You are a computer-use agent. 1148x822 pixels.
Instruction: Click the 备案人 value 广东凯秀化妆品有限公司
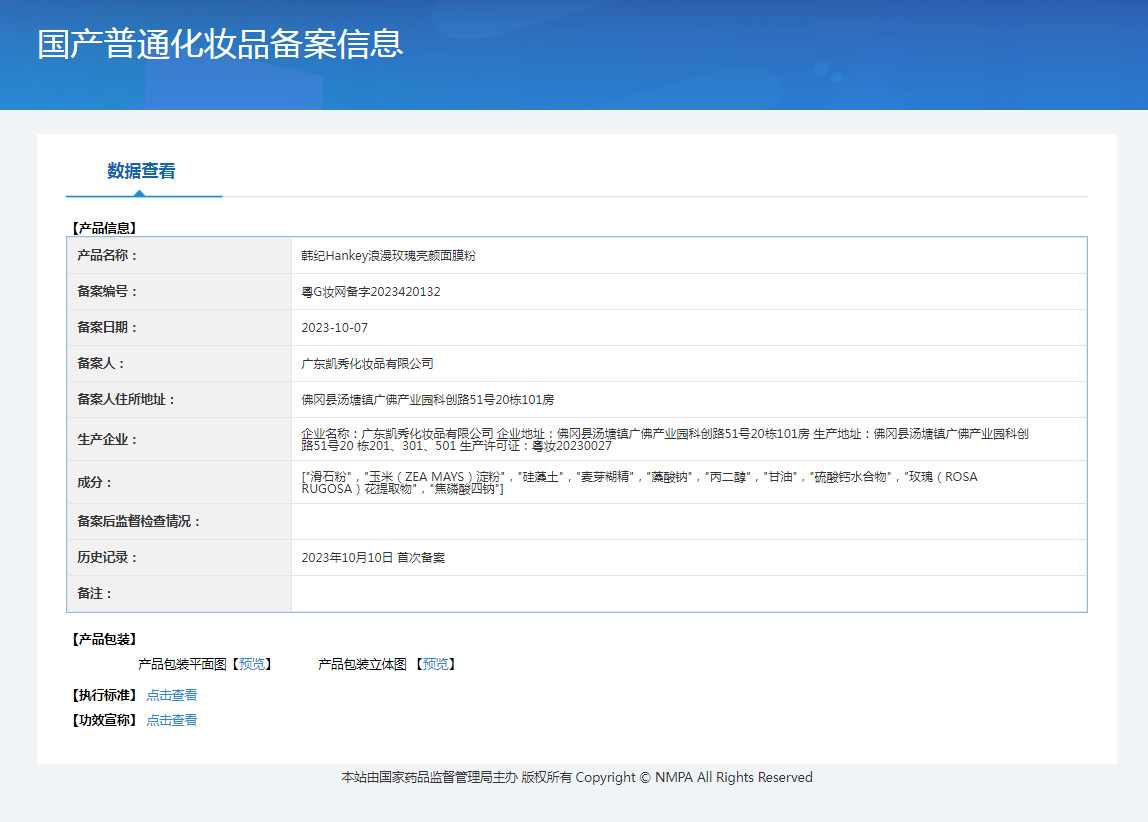click(367, 364)
